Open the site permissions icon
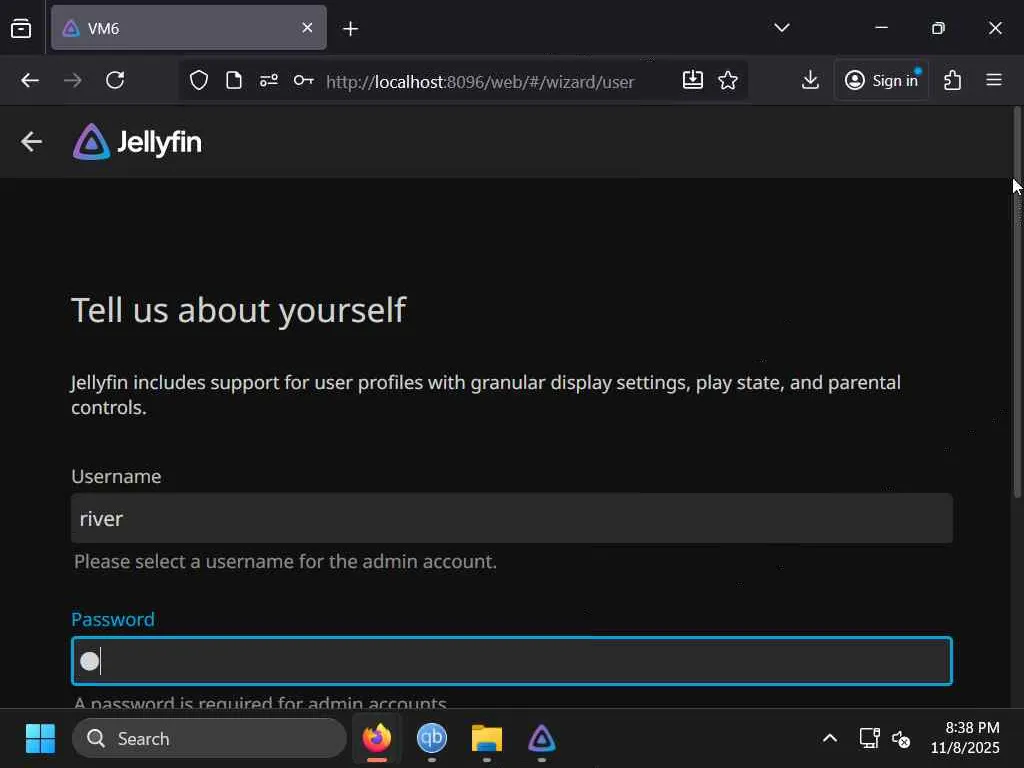The image size is (1024, 768). pos(268,80)
